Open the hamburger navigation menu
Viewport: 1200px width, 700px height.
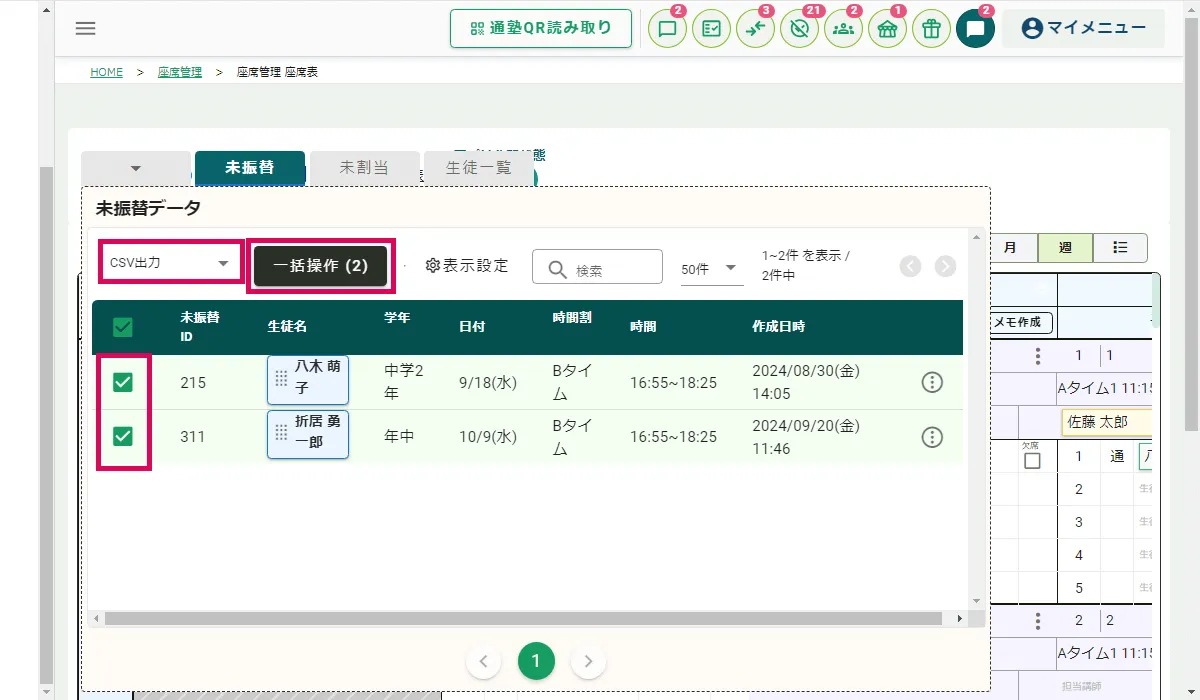point(86,28)
